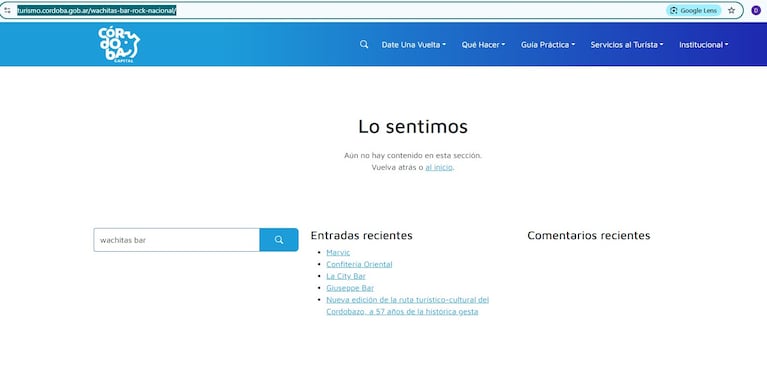Click the Google Lens button
Screen dimensions: 767x390
(694, 10)
